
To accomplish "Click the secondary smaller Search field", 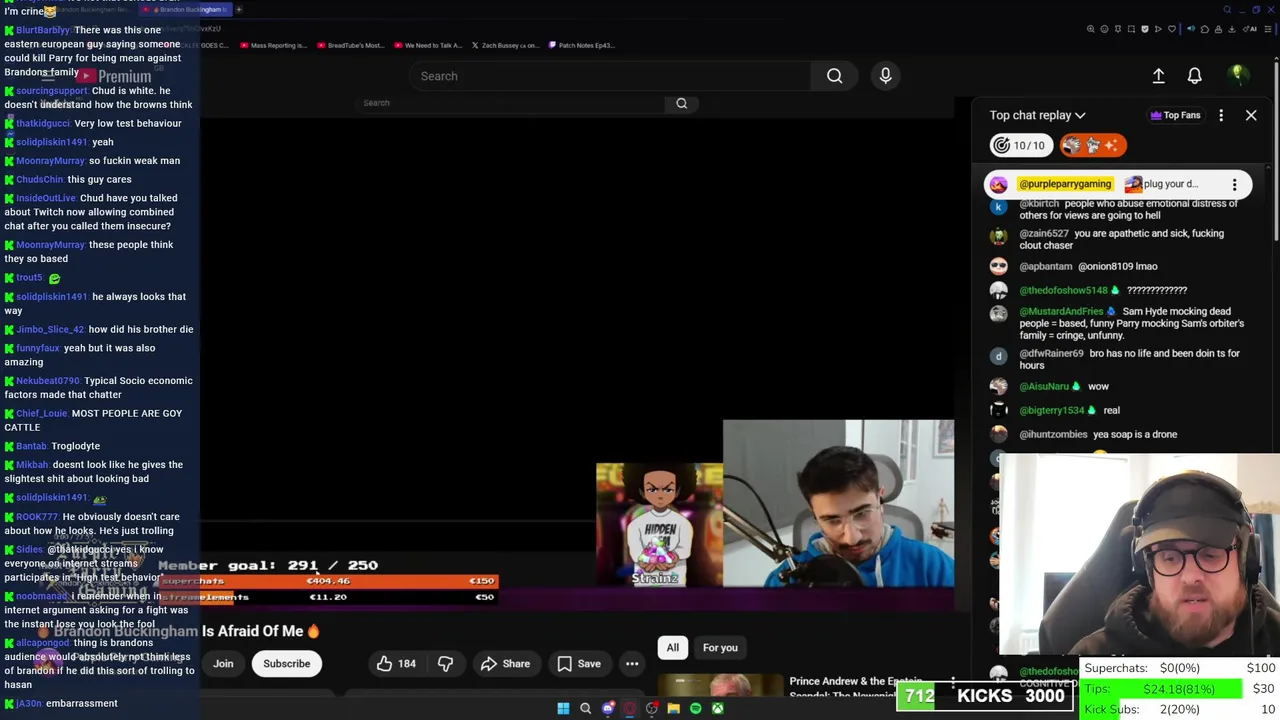I will [x=510, y=103].
